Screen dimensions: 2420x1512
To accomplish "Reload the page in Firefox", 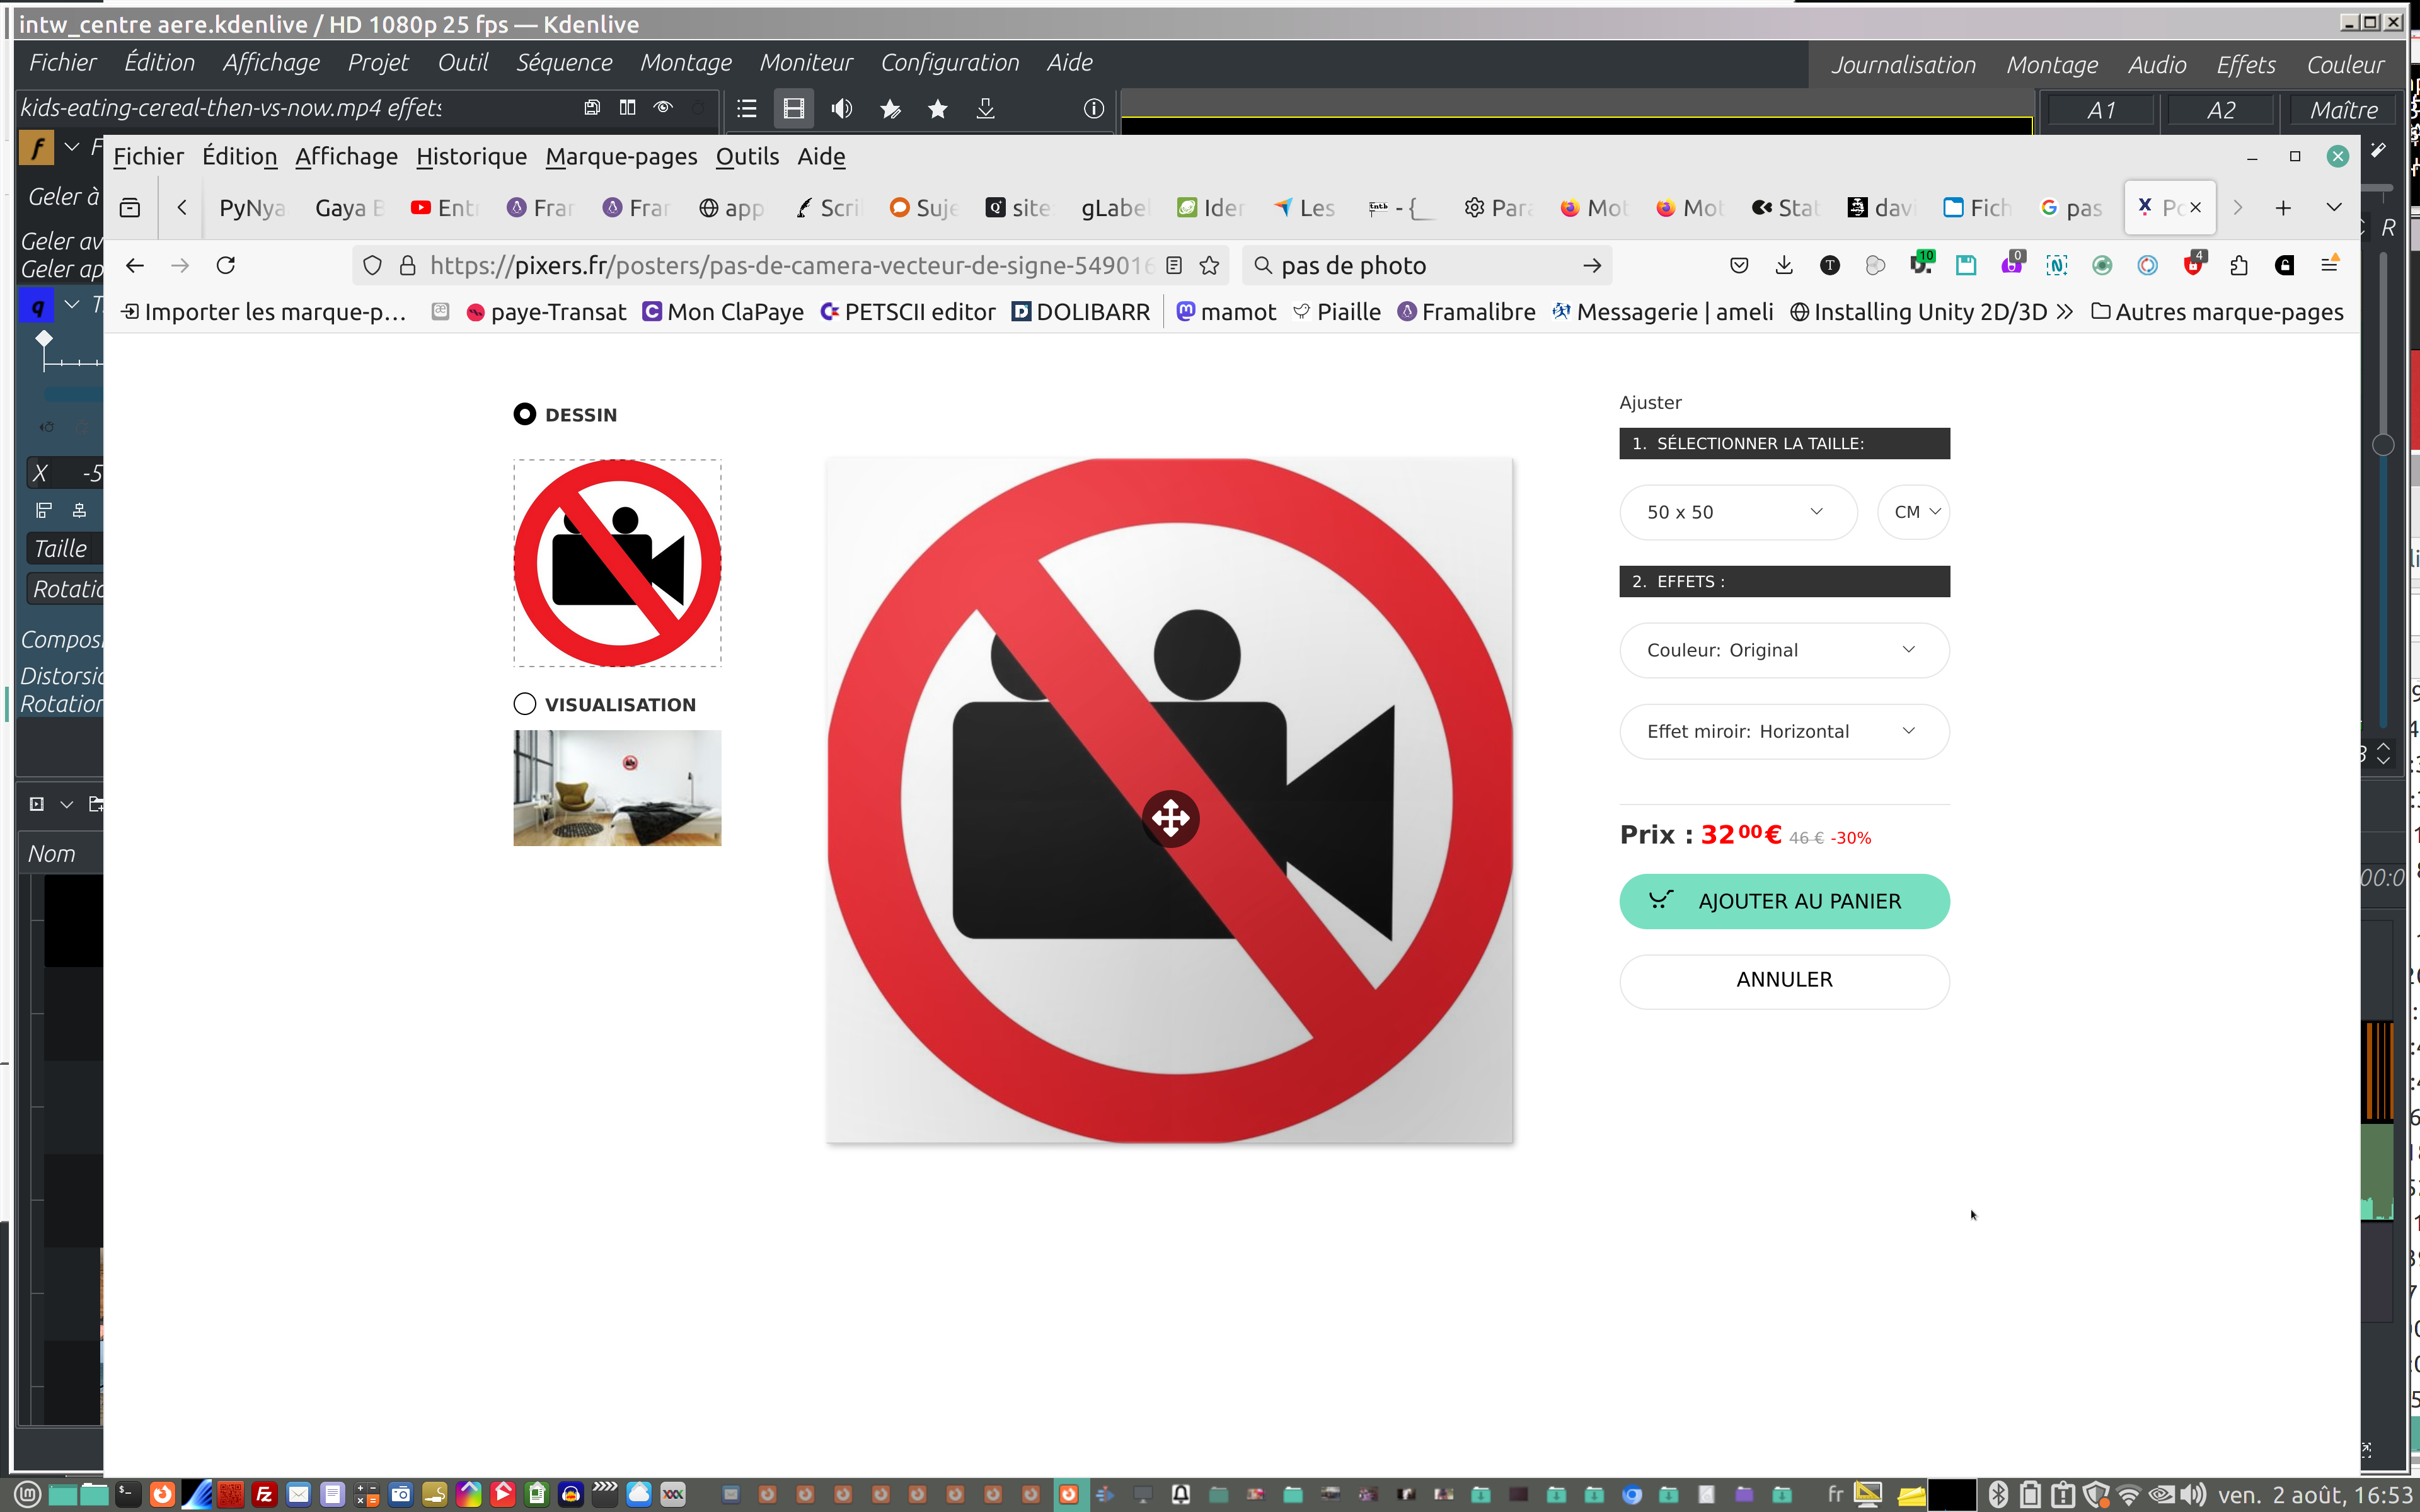I will coord(226,265).
